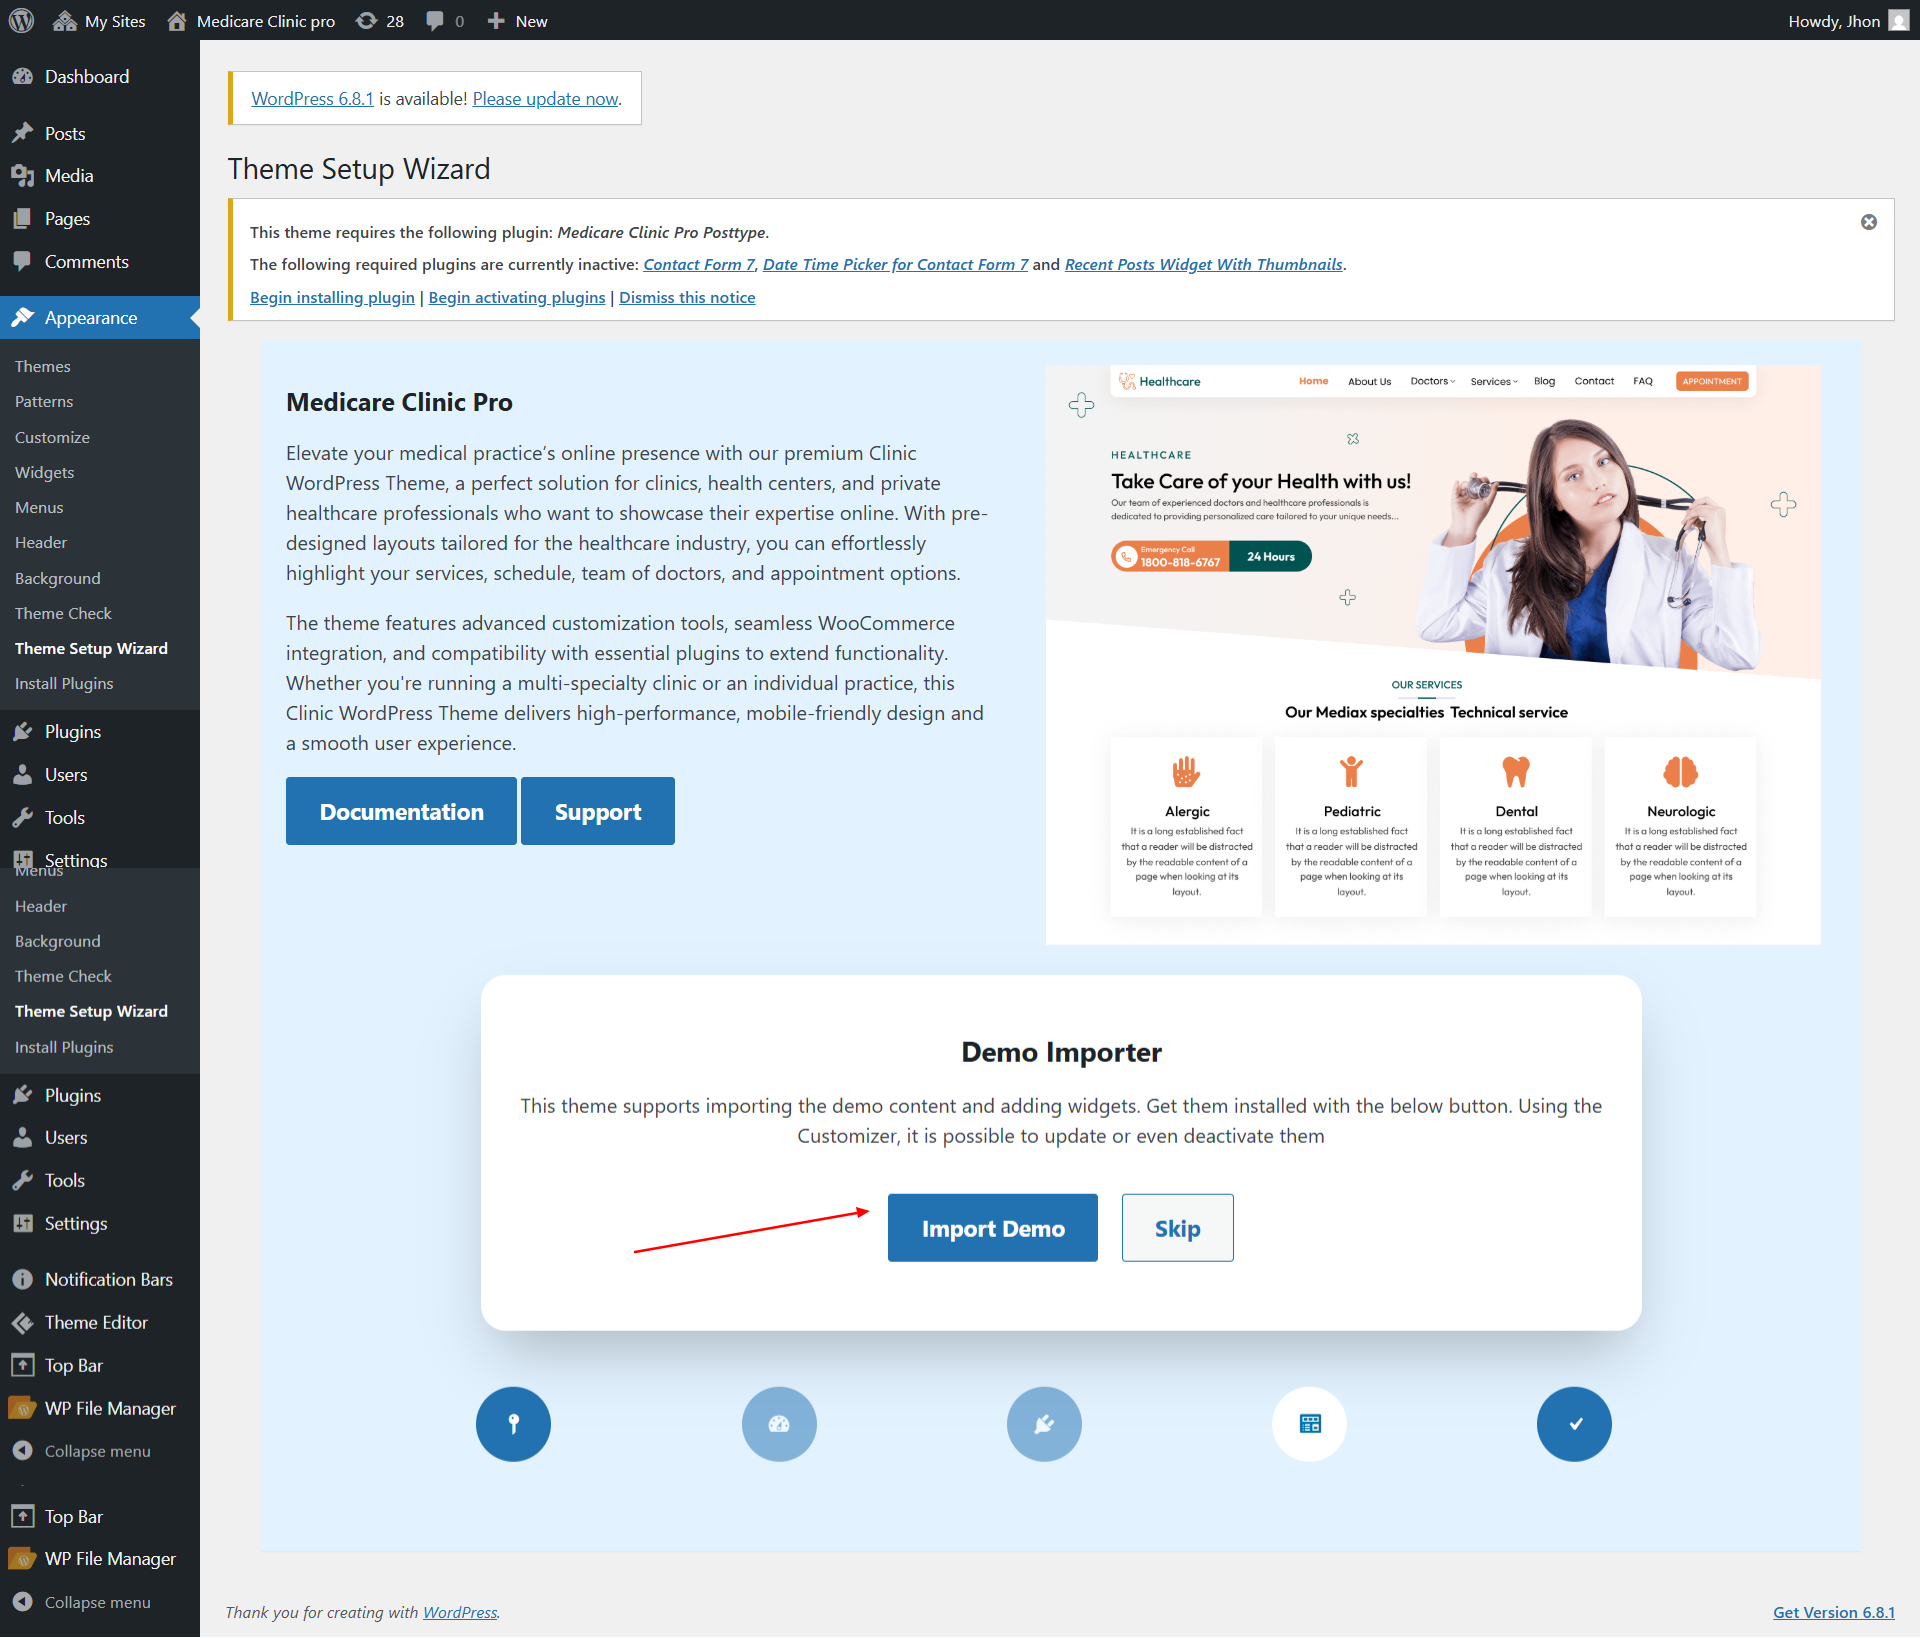Click Get Version 6.8.1 link

click(x=1833, y=1612)
